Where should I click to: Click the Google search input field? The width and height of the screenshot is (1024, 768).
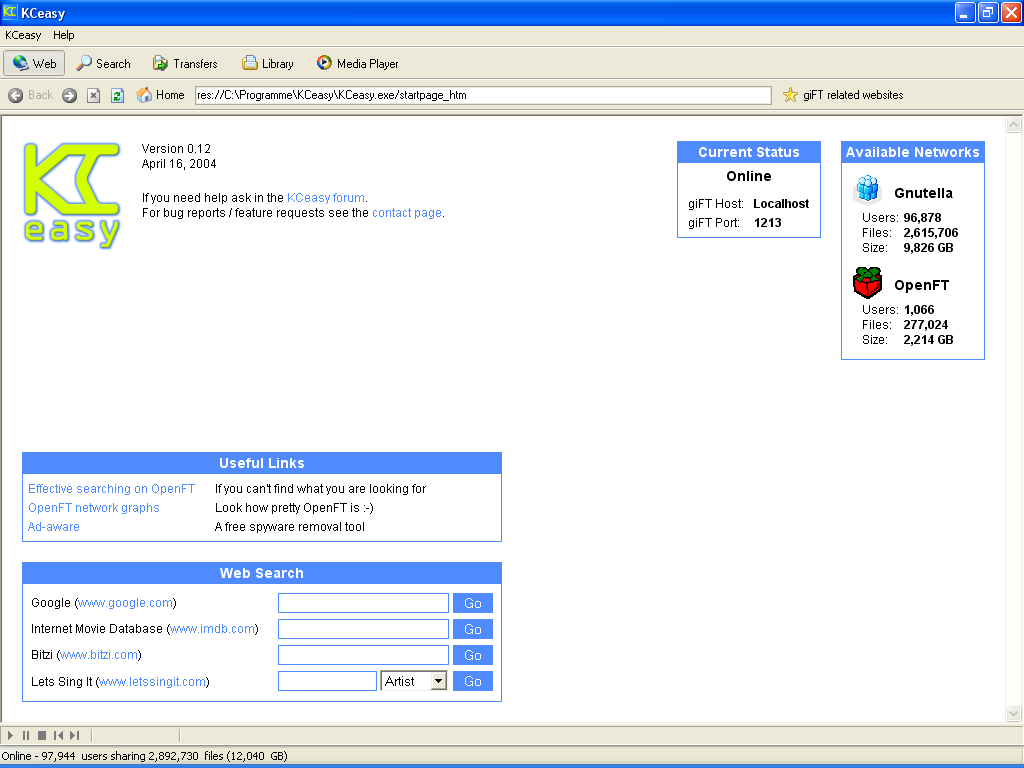pos(363,603)
